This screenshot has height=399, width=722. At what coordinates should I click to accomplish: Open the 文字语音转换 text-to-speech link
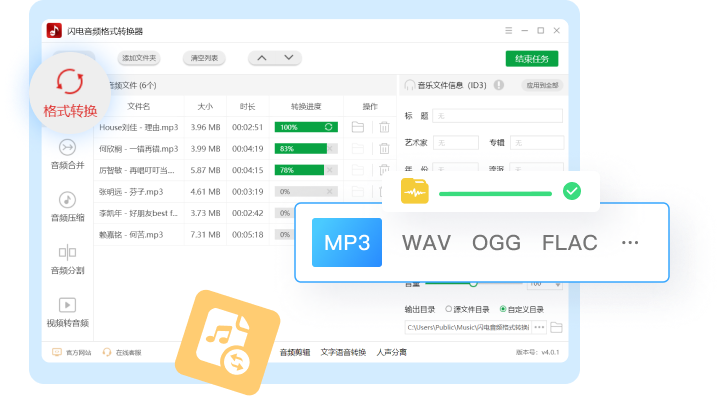(343, 353)
